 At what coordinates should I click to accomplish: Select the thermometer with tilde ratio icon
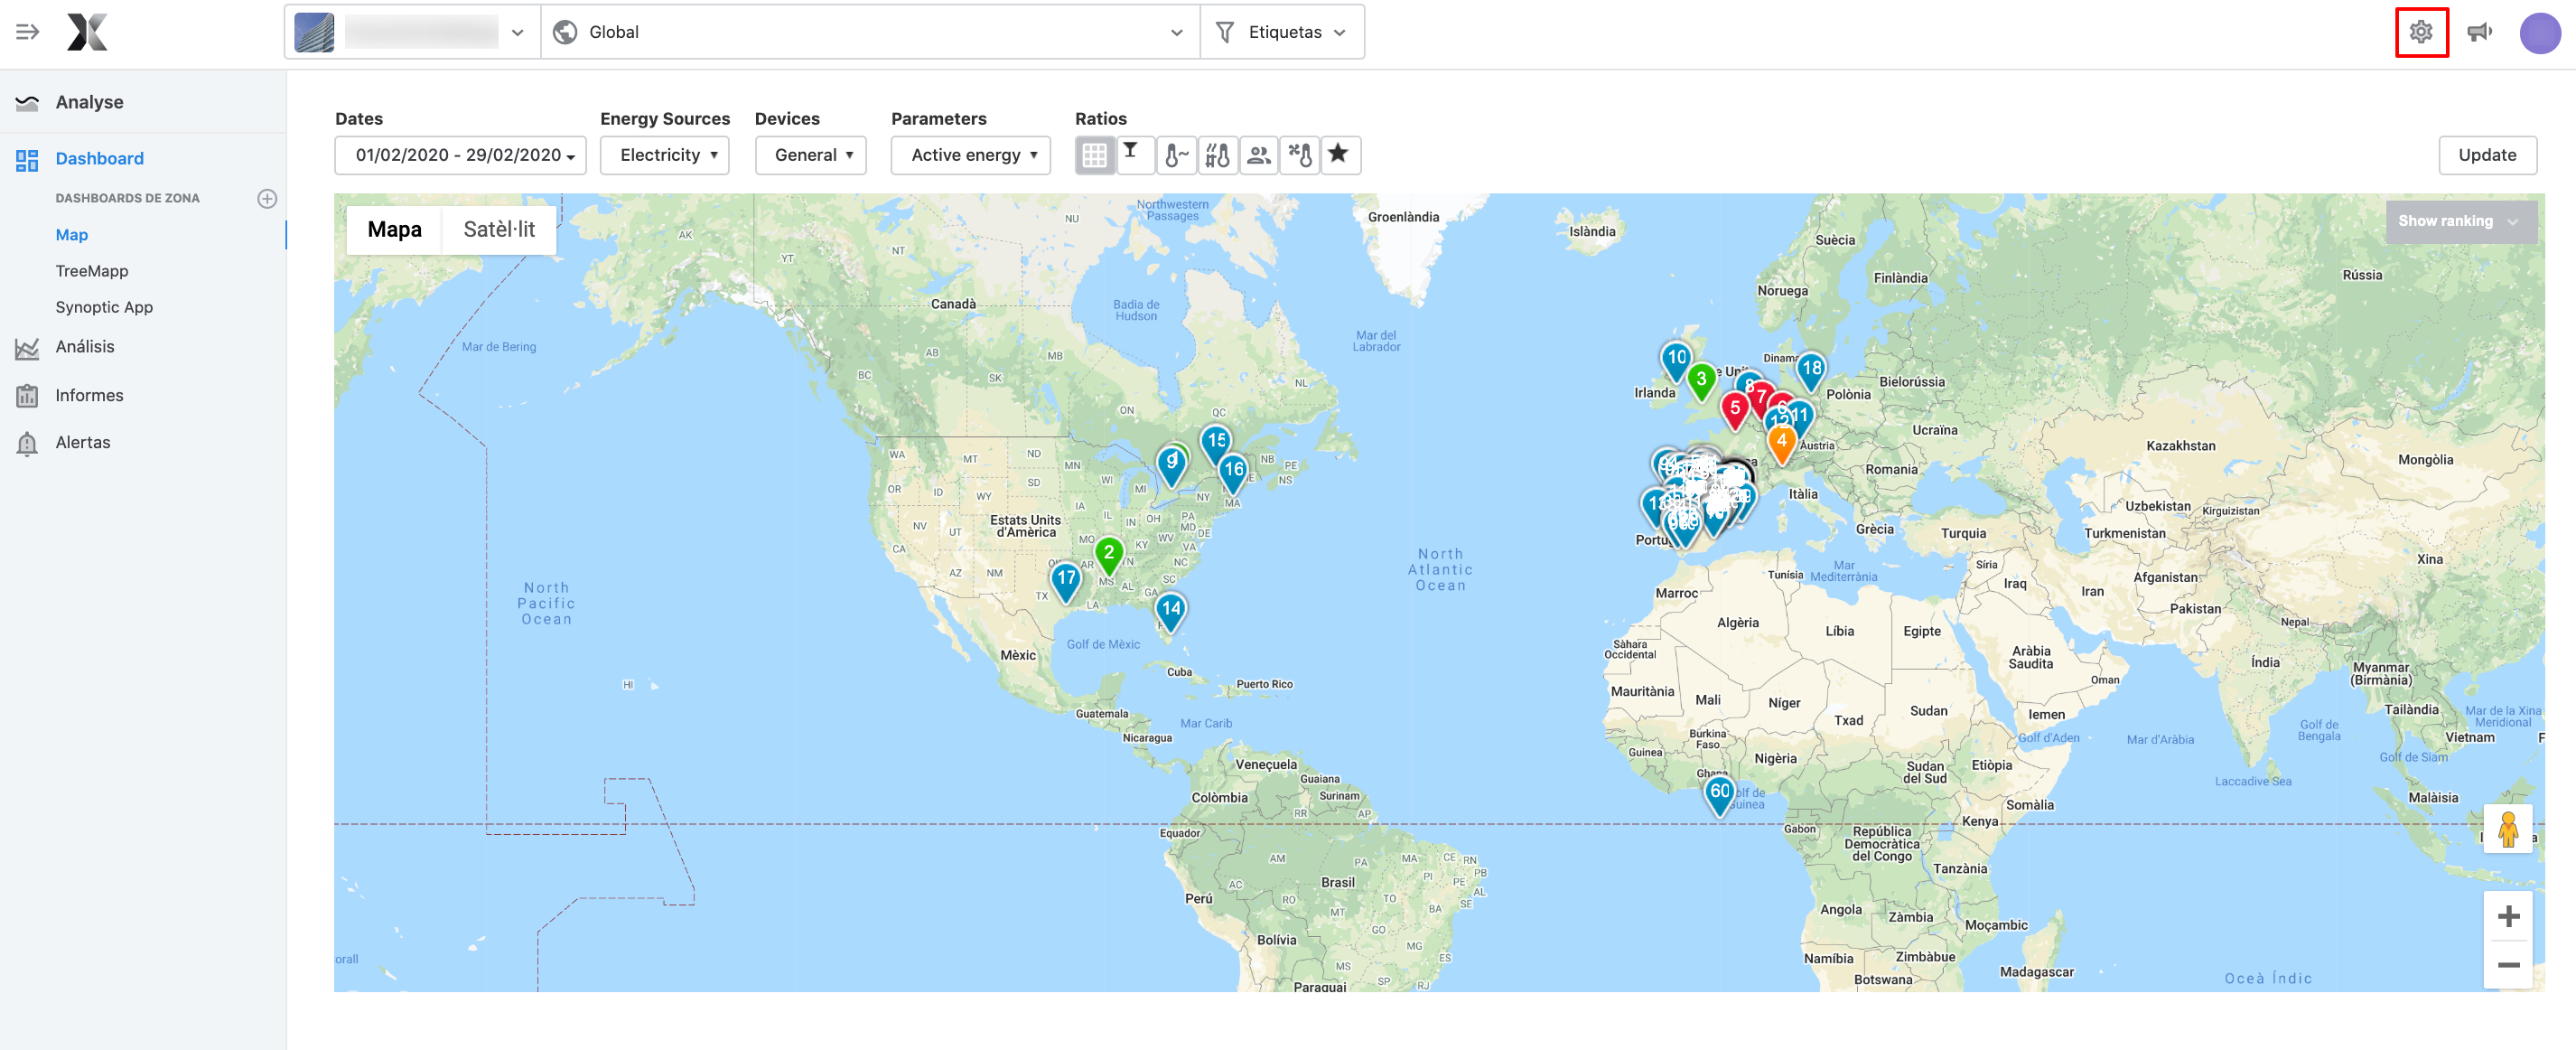coord(1176,155)
